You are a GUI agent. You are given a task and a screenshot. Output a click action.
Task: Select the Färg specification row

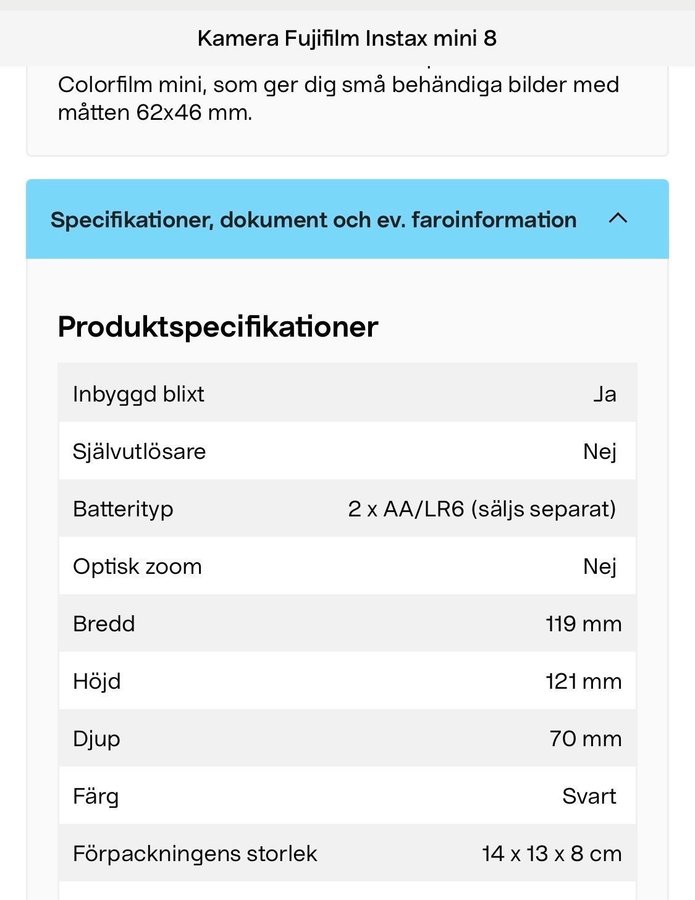[347, 797]
